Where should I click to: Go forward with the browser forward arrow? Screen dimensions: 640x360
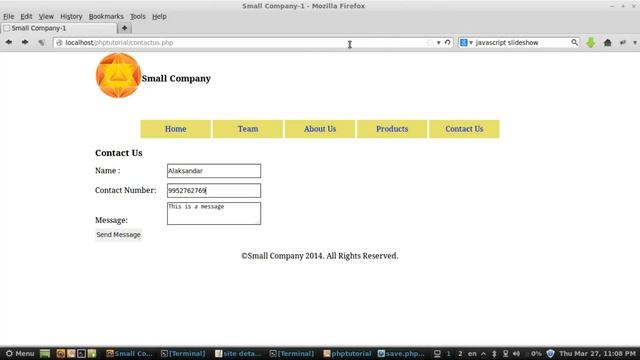[x=25, y=42]
